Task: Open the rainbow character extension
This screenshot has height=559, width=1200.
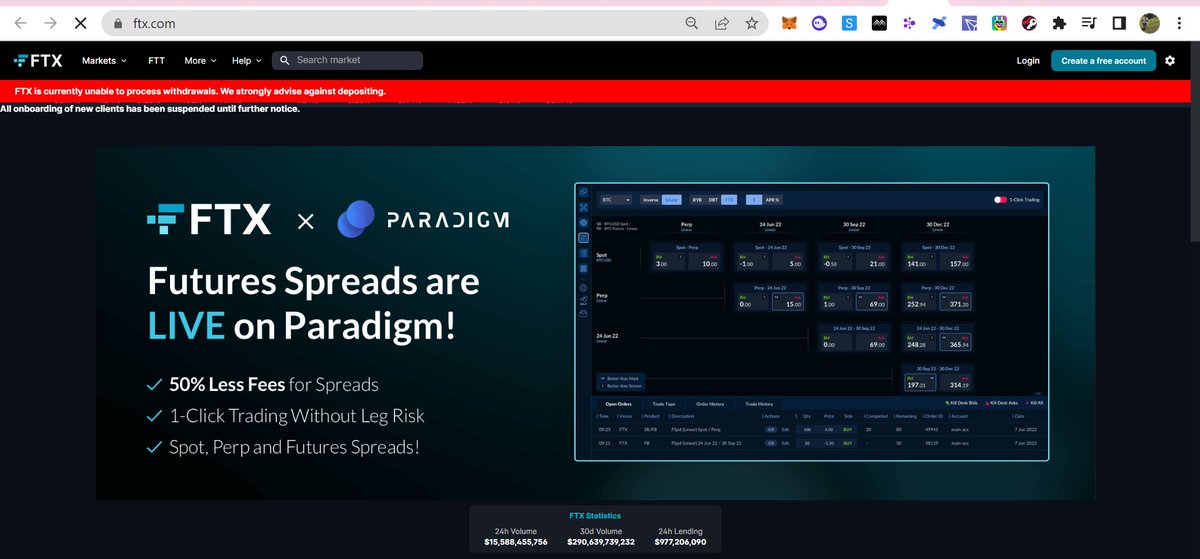Action: 998,23
